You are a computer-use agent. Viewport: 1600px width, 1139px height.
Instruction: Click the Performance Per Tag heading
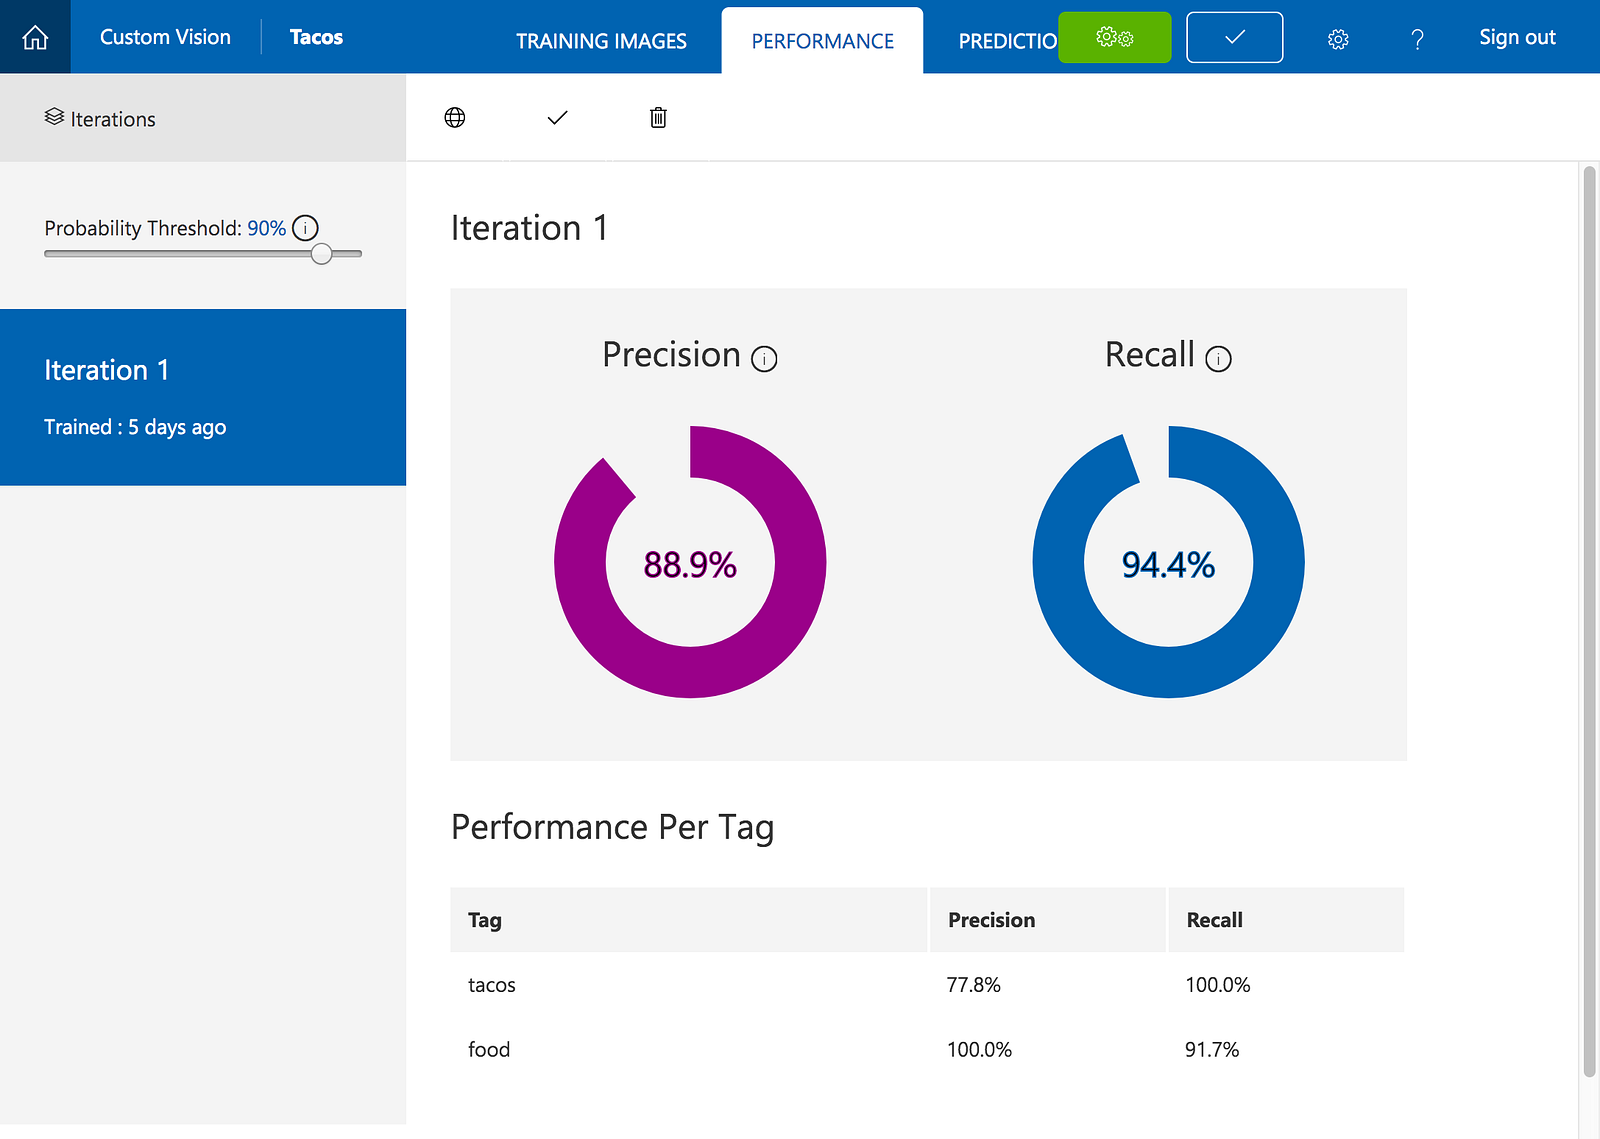613,828
